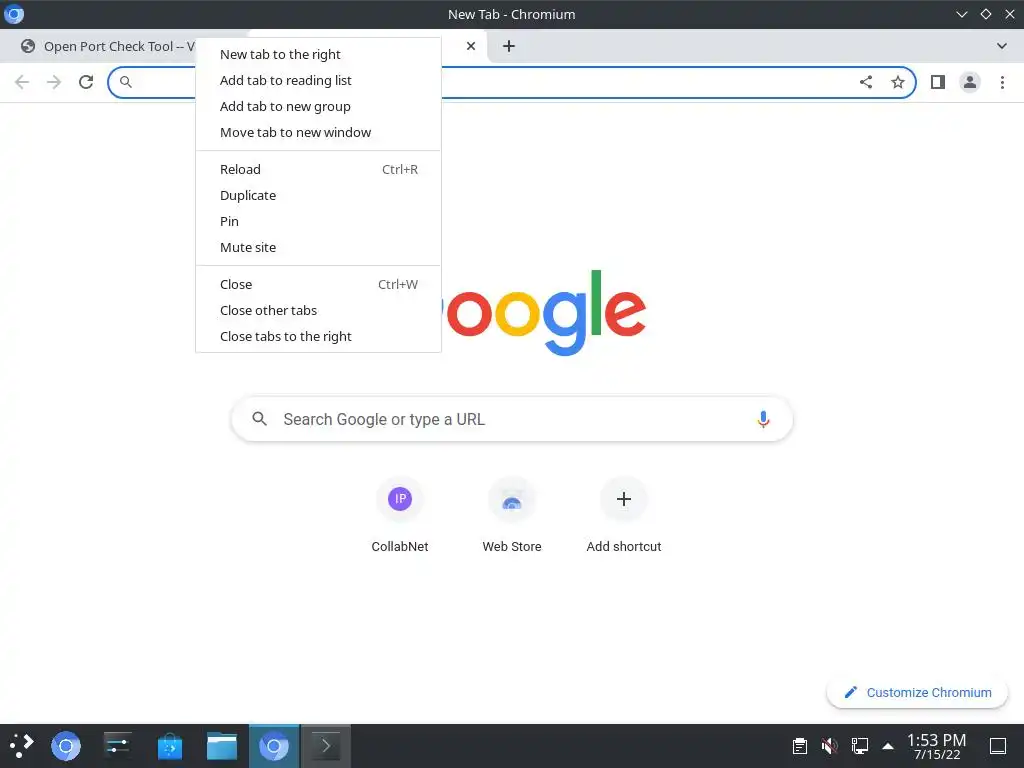Select Close other tabs
The width and height of the screenshot is (1024, 768).
click(318, 310)
